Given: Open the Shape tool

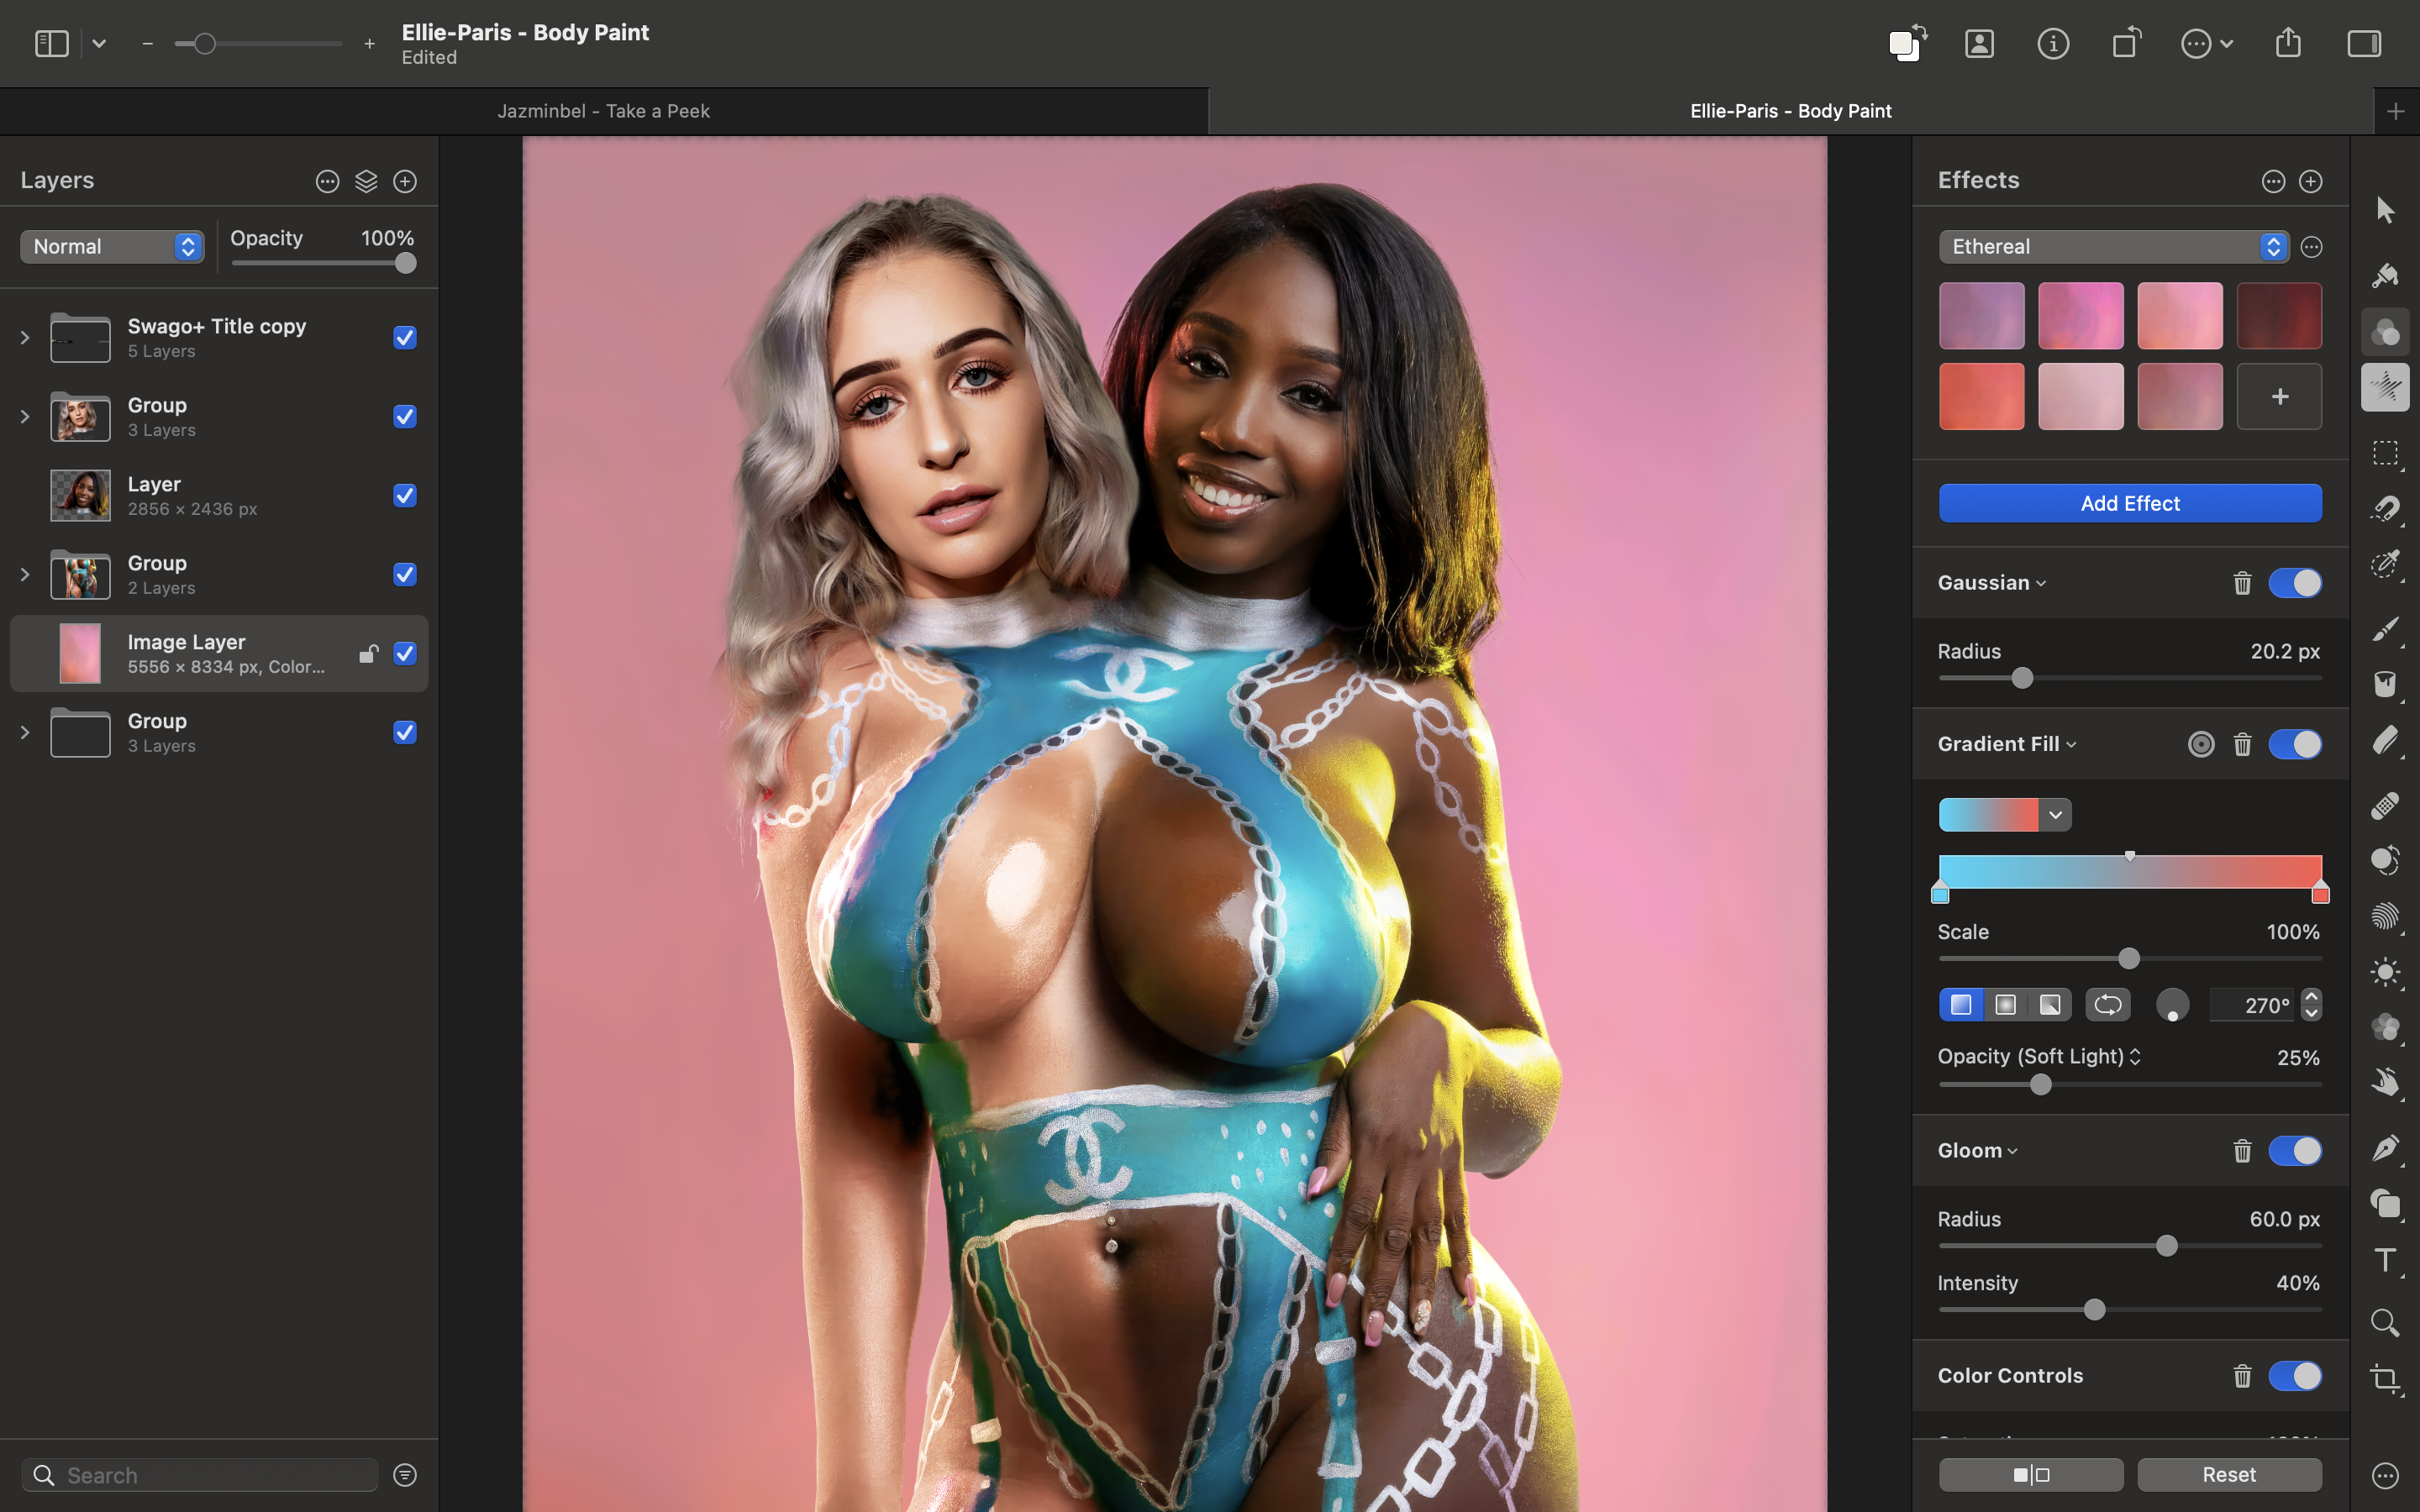Looking at the screenshot, I should tap(2385, 1204).
